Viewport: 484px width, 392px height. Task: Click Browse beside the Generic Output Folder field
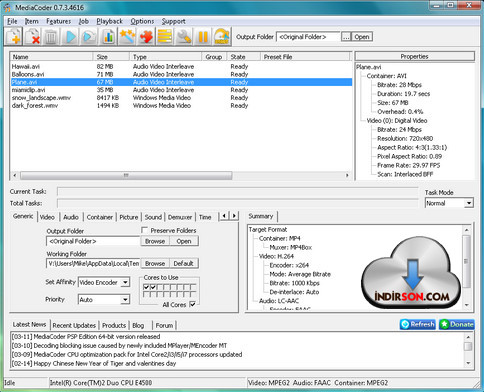[x=155, y=241]
